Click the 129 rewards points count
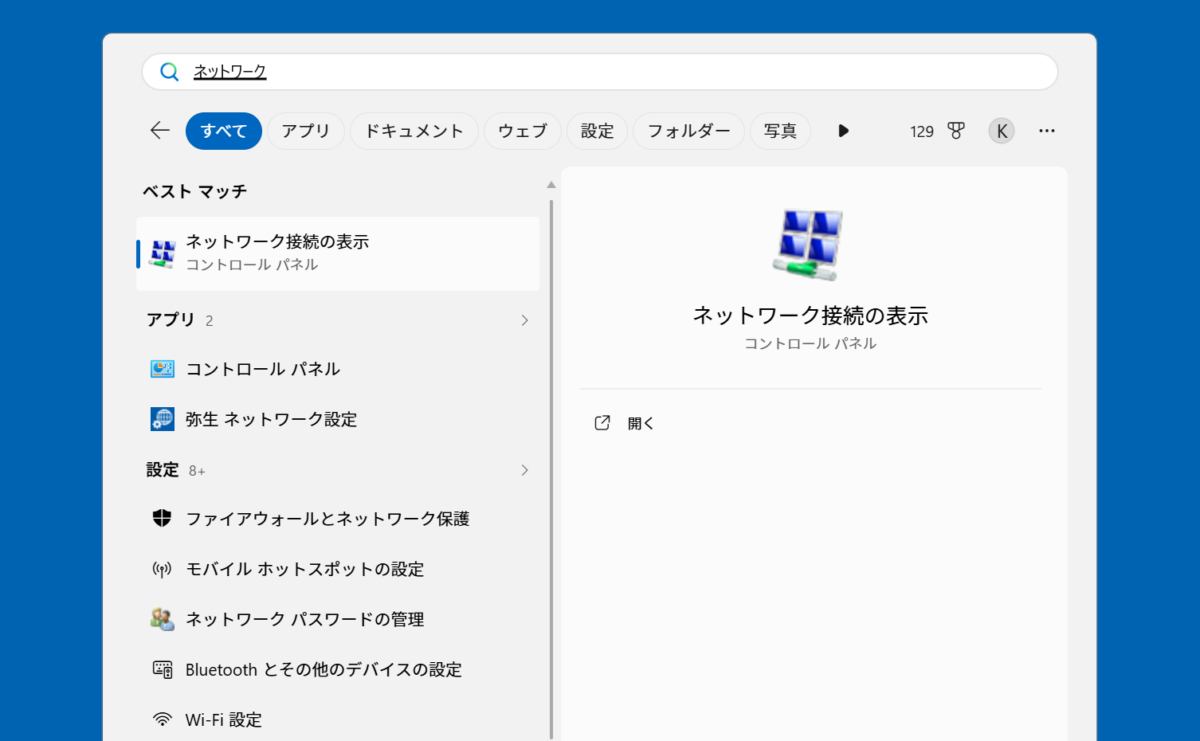This screenshot has height=741, width=1200. tap(922, 131)
